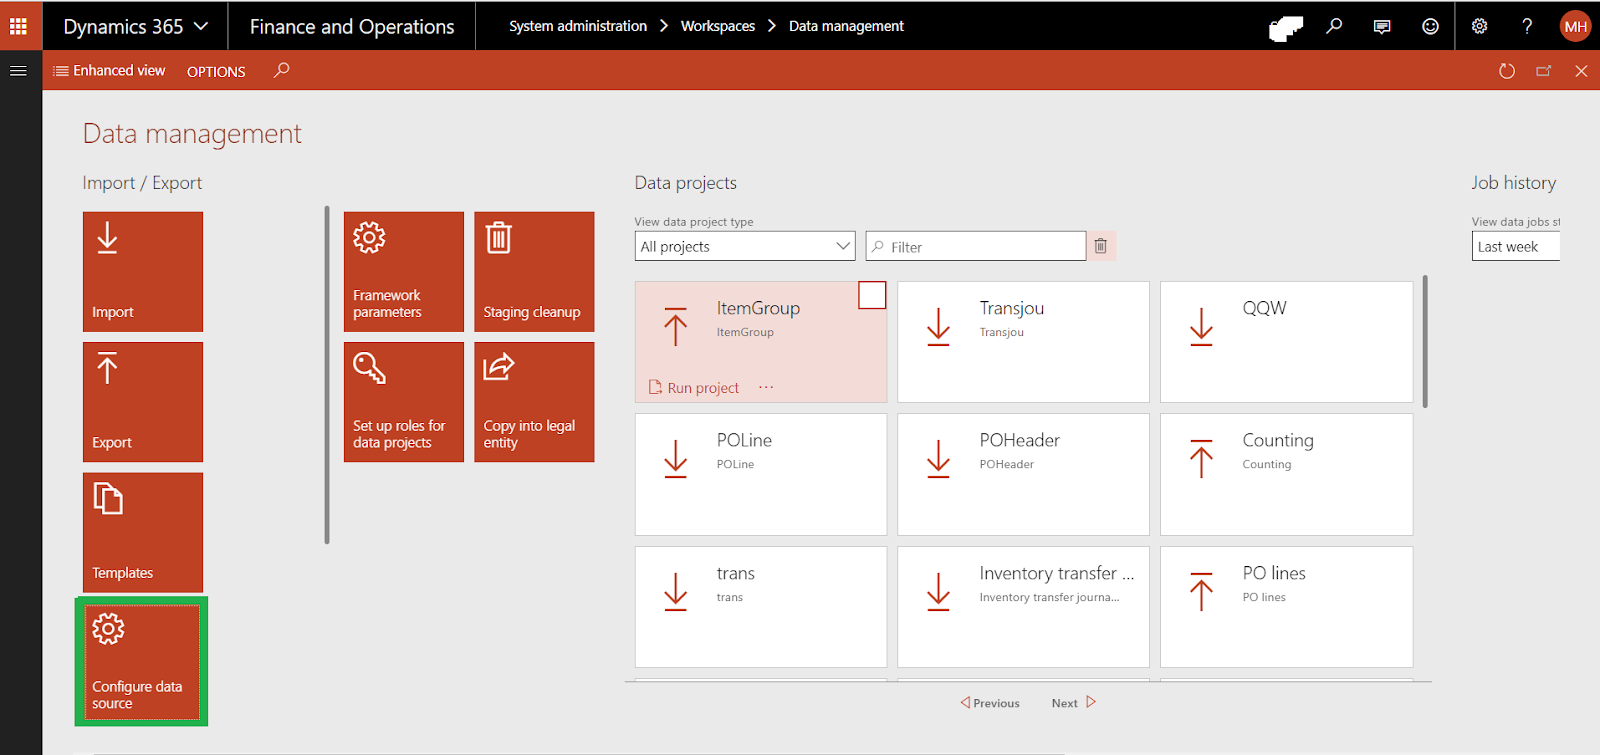Click the data projects Filter field
1600x755 pixels.
pyautogui.click(x=976, y=246)
